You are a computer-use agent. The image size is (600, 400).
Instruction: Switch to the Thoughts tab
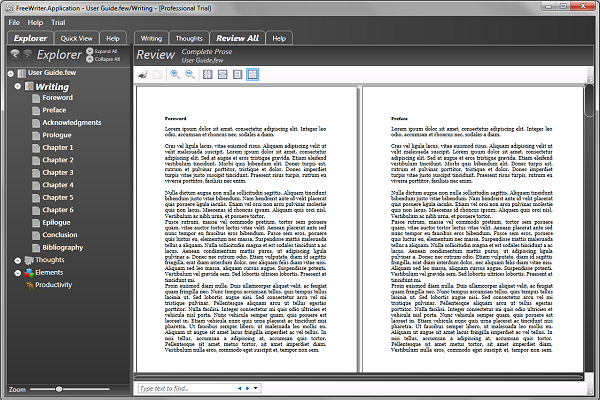click(189, 38)
